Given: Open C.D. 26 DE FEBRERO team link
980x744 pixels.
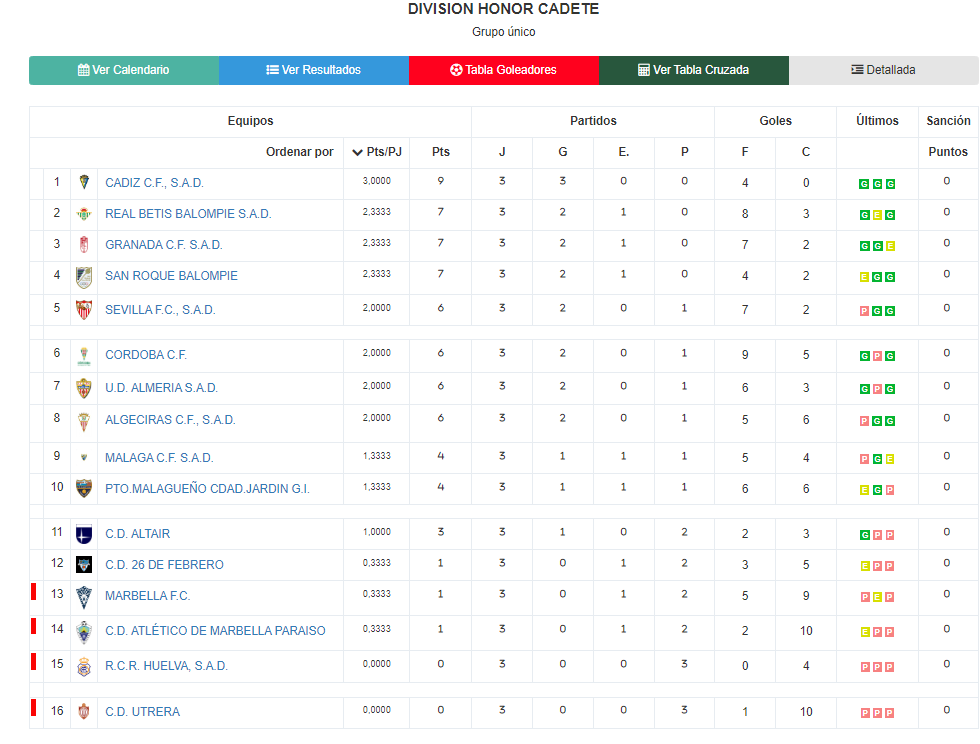Looking at the screenshot, I should (x=164, y=565).
